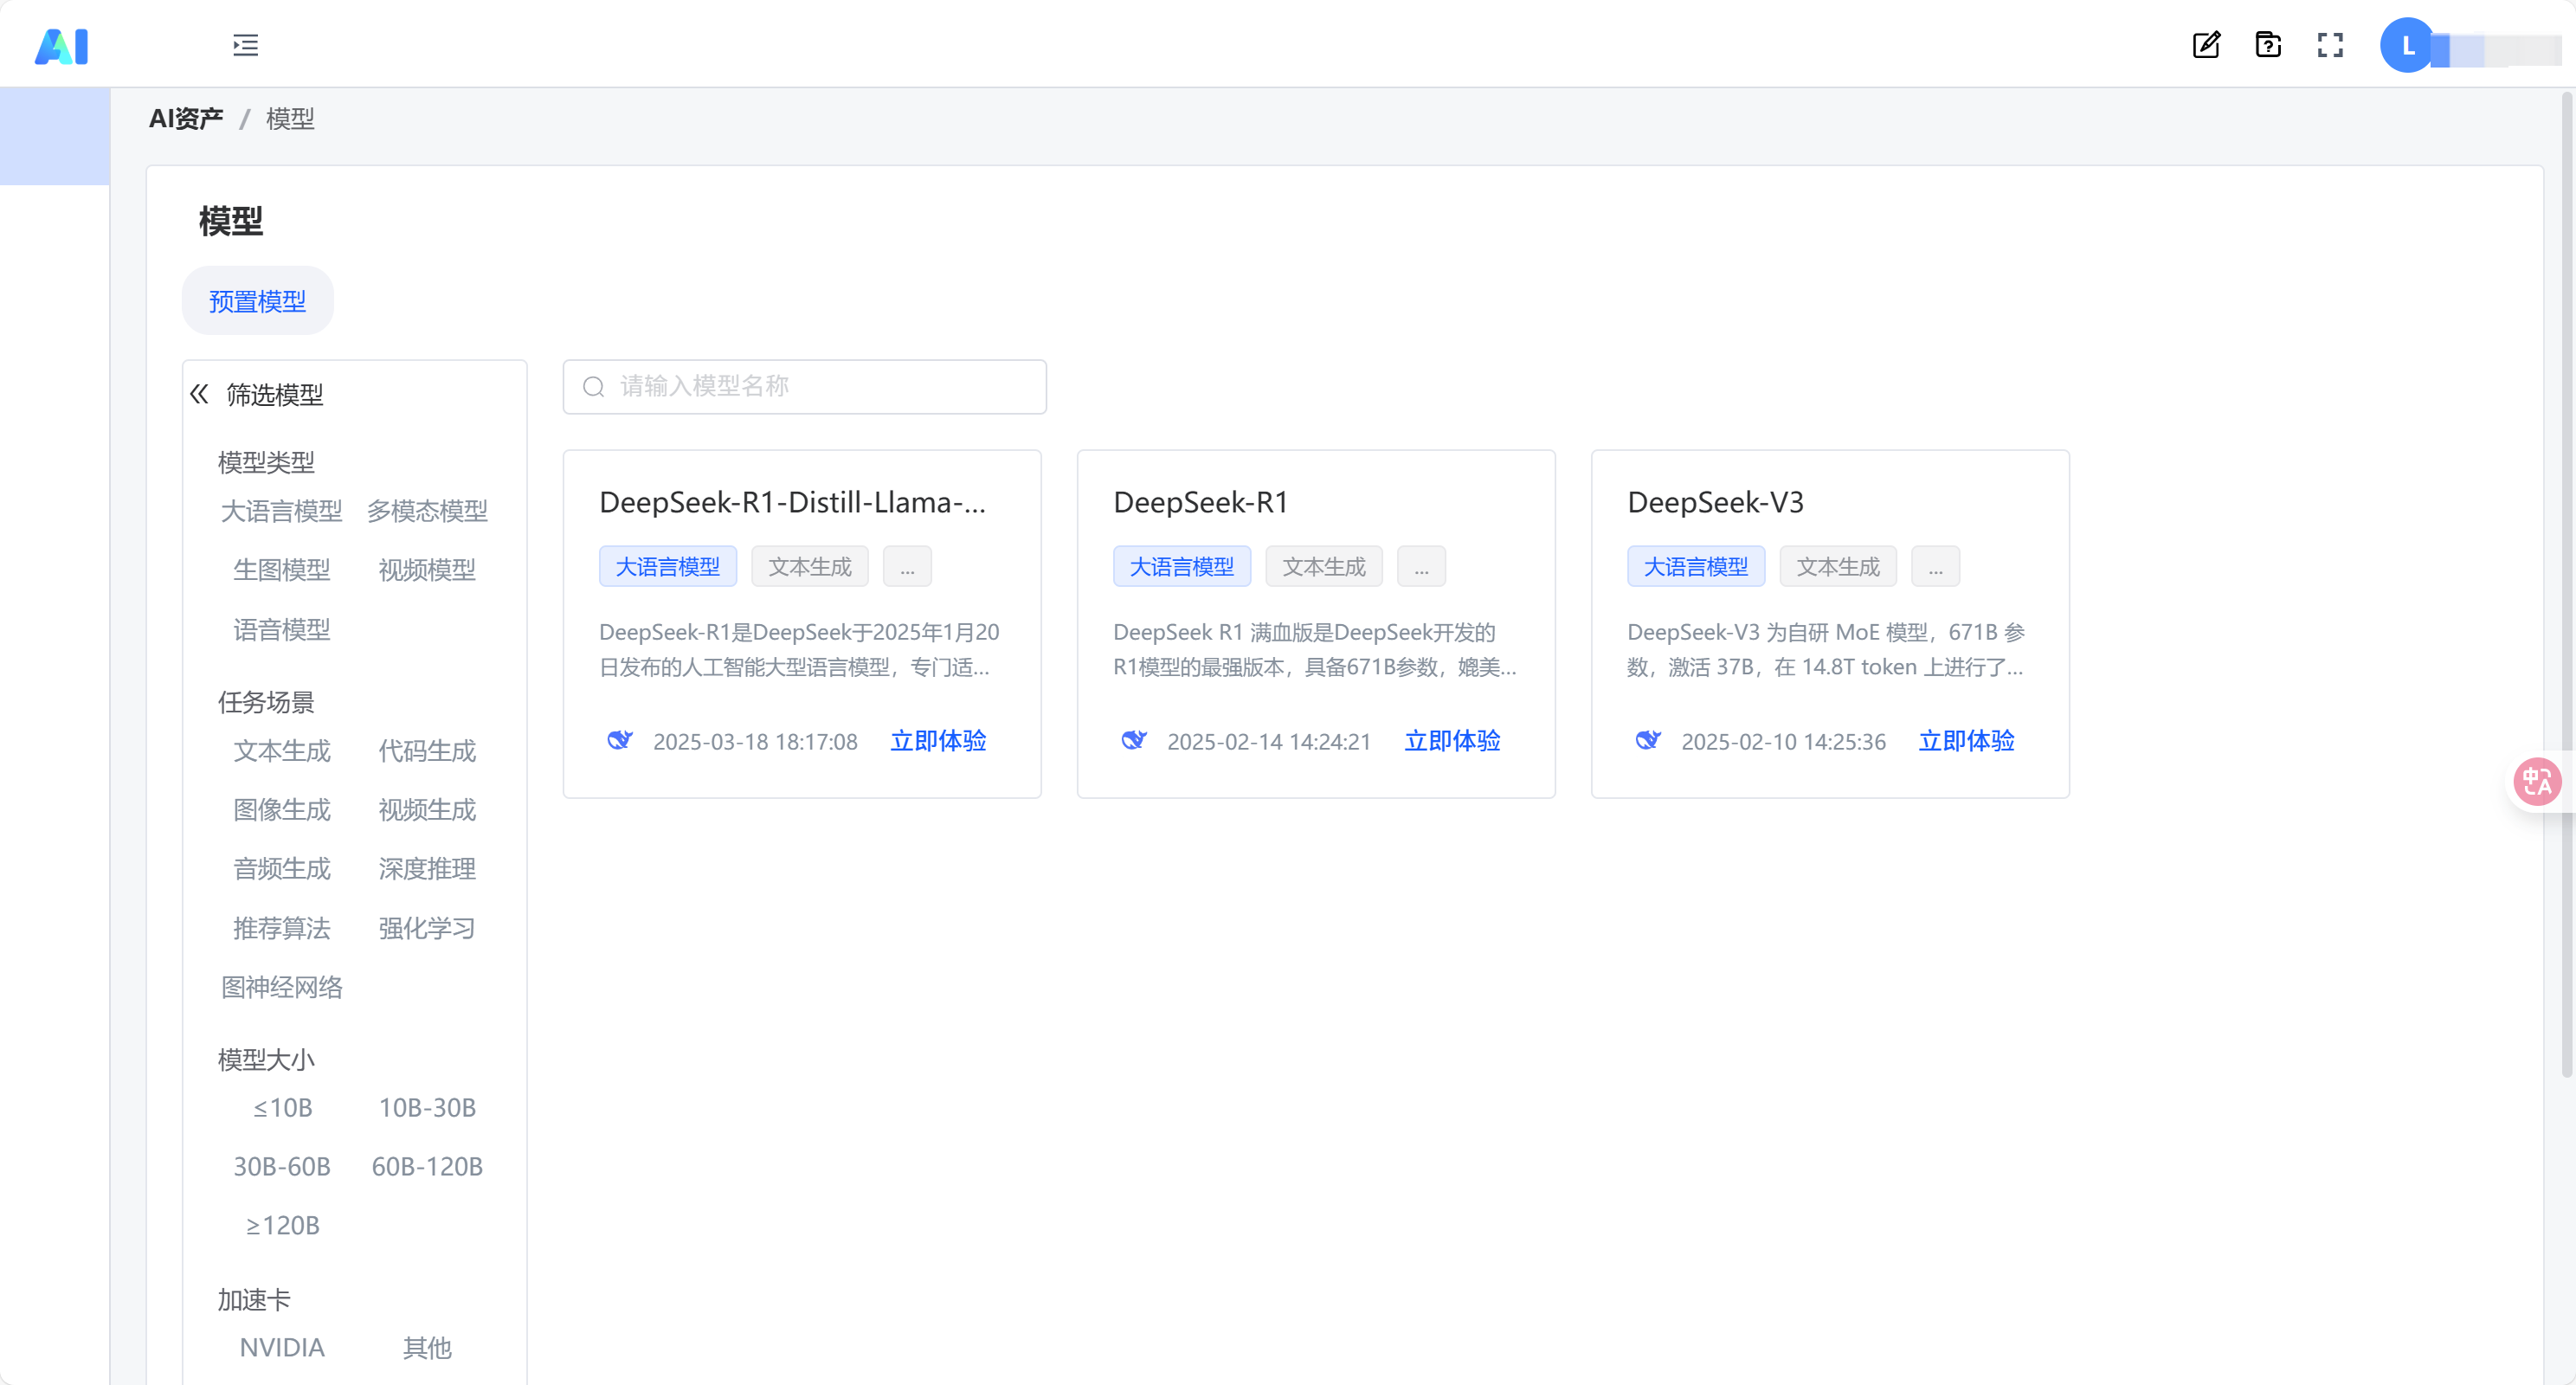Click 立即体验 on DeepSeek-V3 card
Viewport: 2576px width, 1385px height.
tap(1966, 741)
